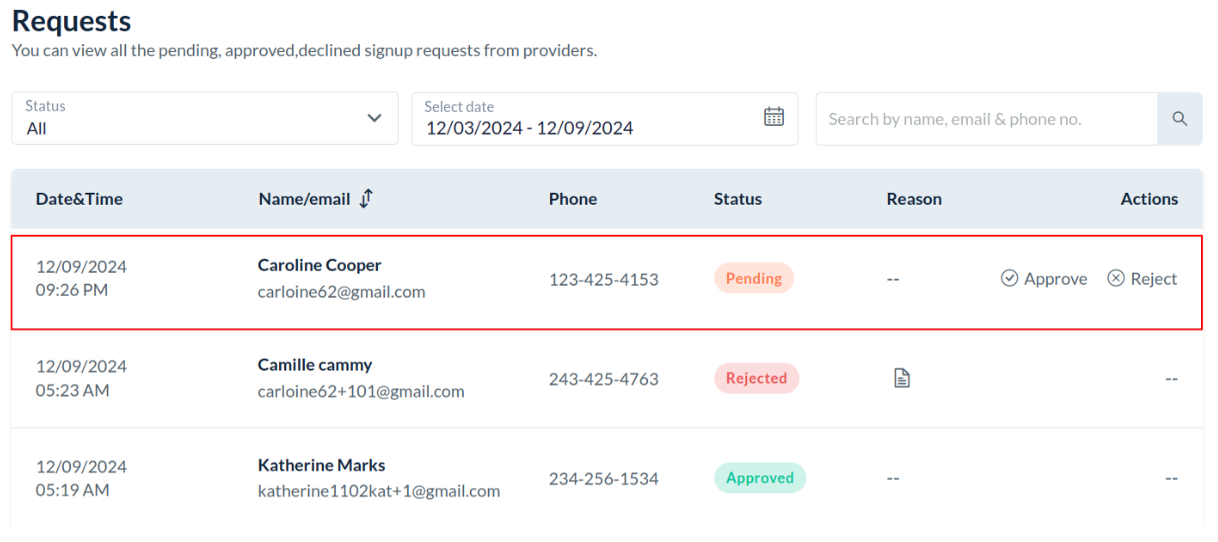The image size is (1218, 542).
Task: Click Camille cammy provider name
Action: pos(315,365)
